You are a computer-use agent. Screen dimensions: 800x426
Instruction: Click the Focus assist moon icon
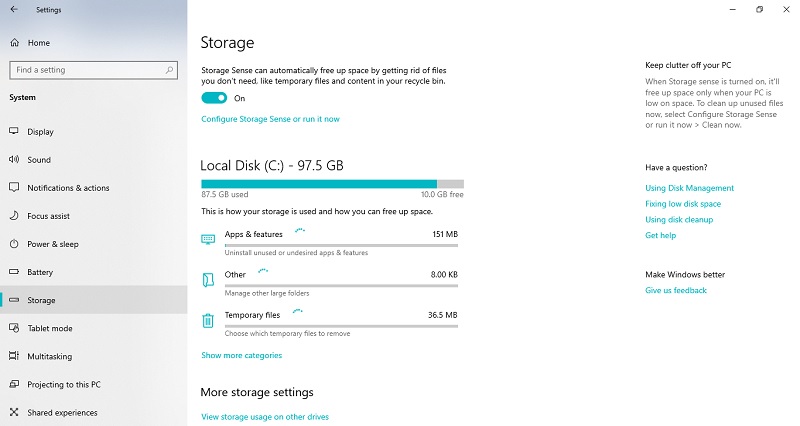coord(15,216)
